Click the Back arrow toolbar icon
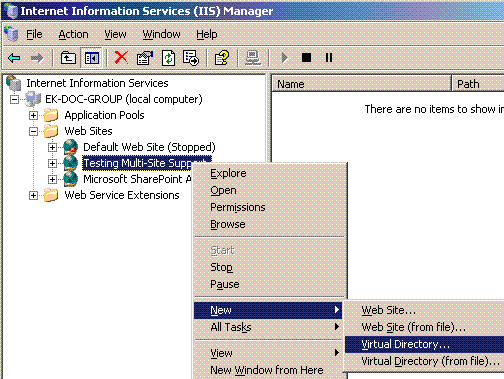Image resolution: width=504 pixels, height=379 pixels. coord(14,58)
